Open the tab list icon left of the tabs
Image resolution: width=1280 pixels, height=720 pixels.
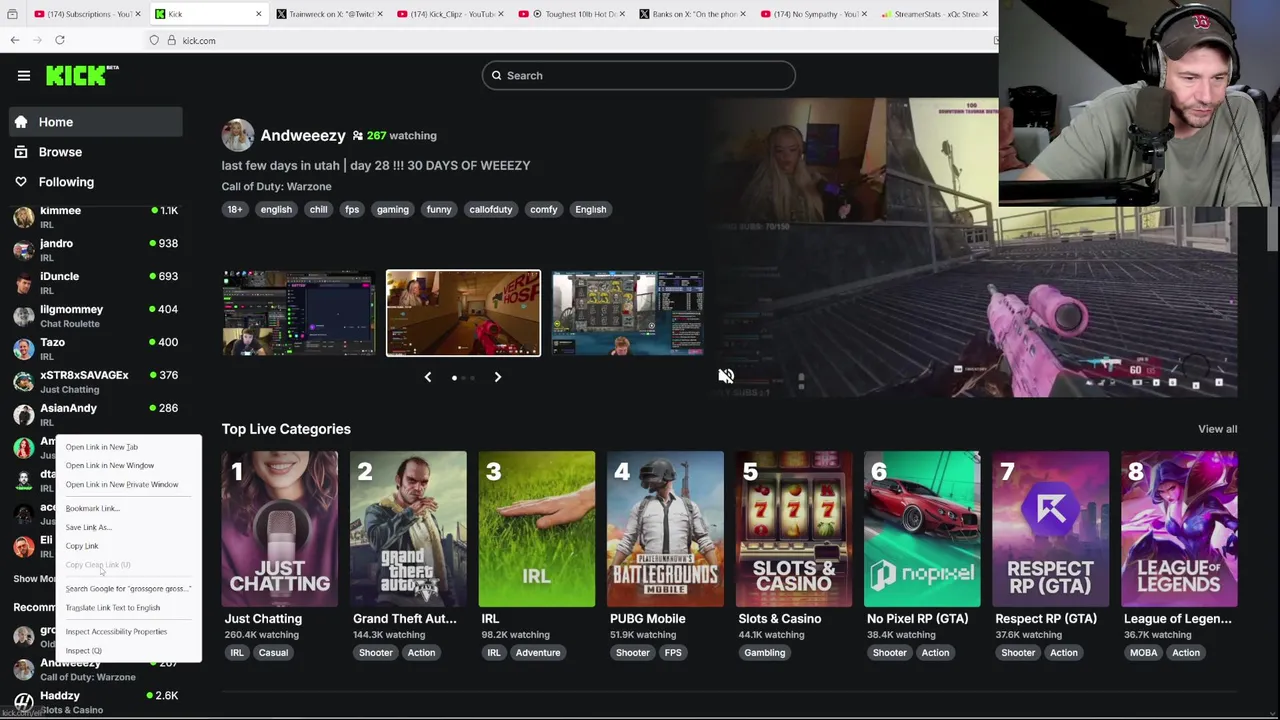point(13,14)
